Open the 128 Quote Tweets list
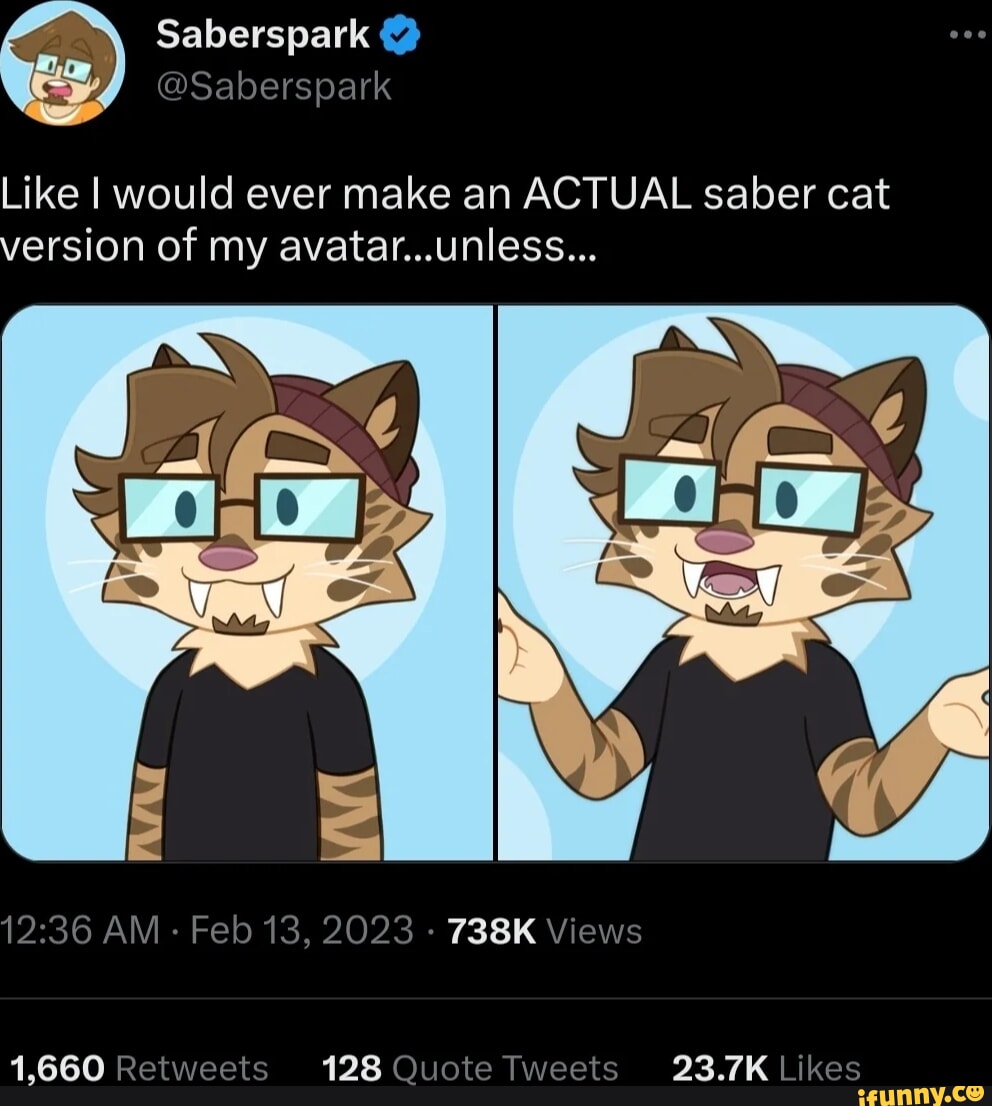The height and width of the screenshot is (1106, 992). [470, 1067]
